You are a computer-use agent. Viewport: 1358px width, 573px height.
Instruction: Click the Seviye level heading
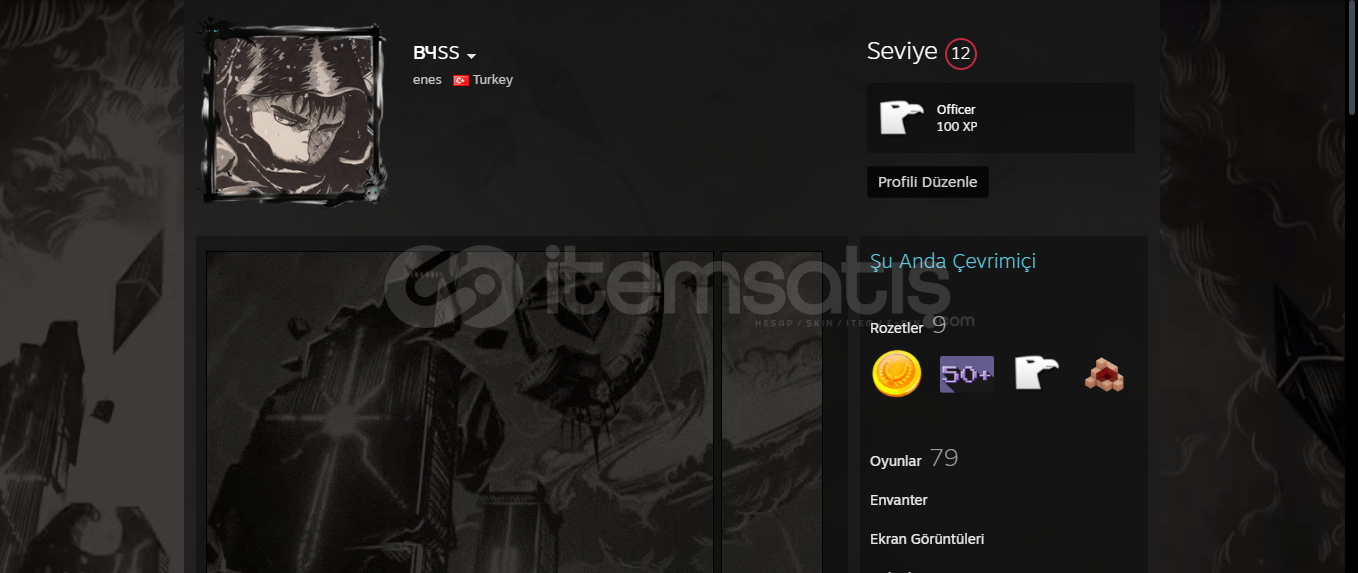[x=902, y=52]
